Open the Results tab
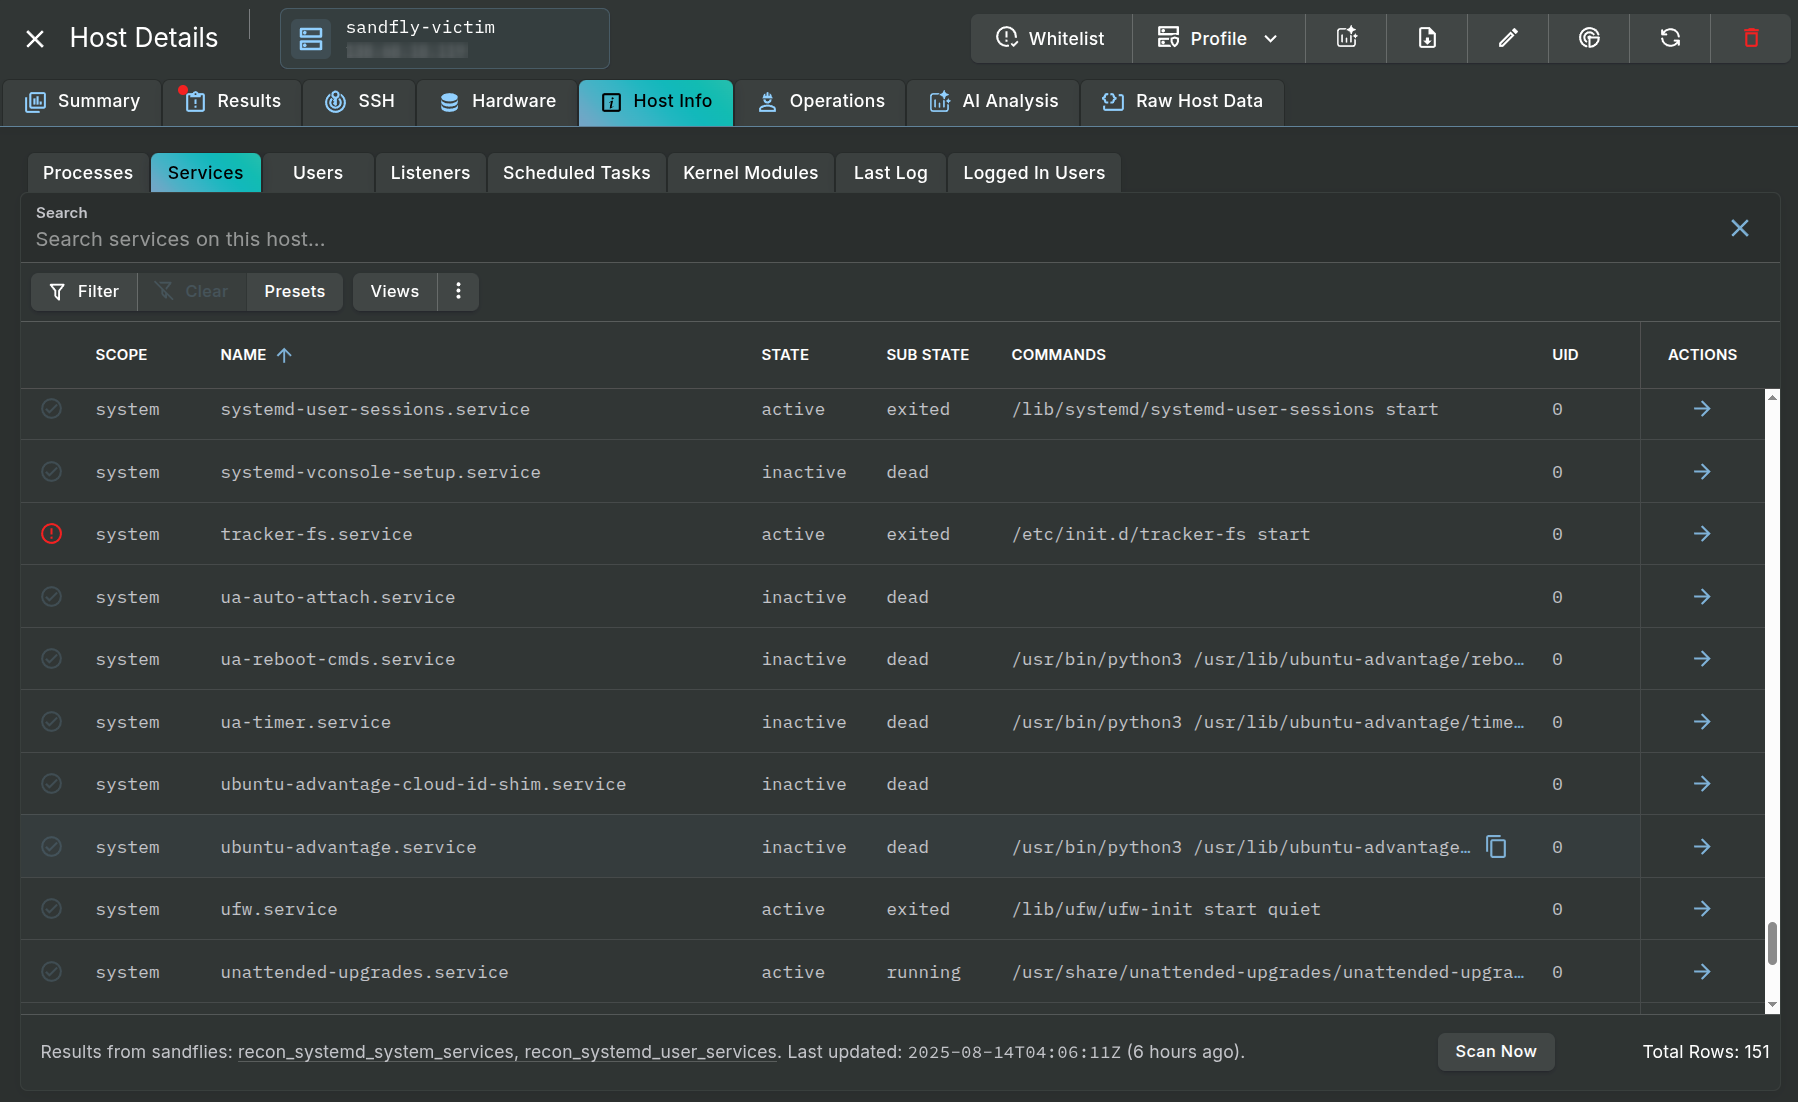 coord(232,101)
